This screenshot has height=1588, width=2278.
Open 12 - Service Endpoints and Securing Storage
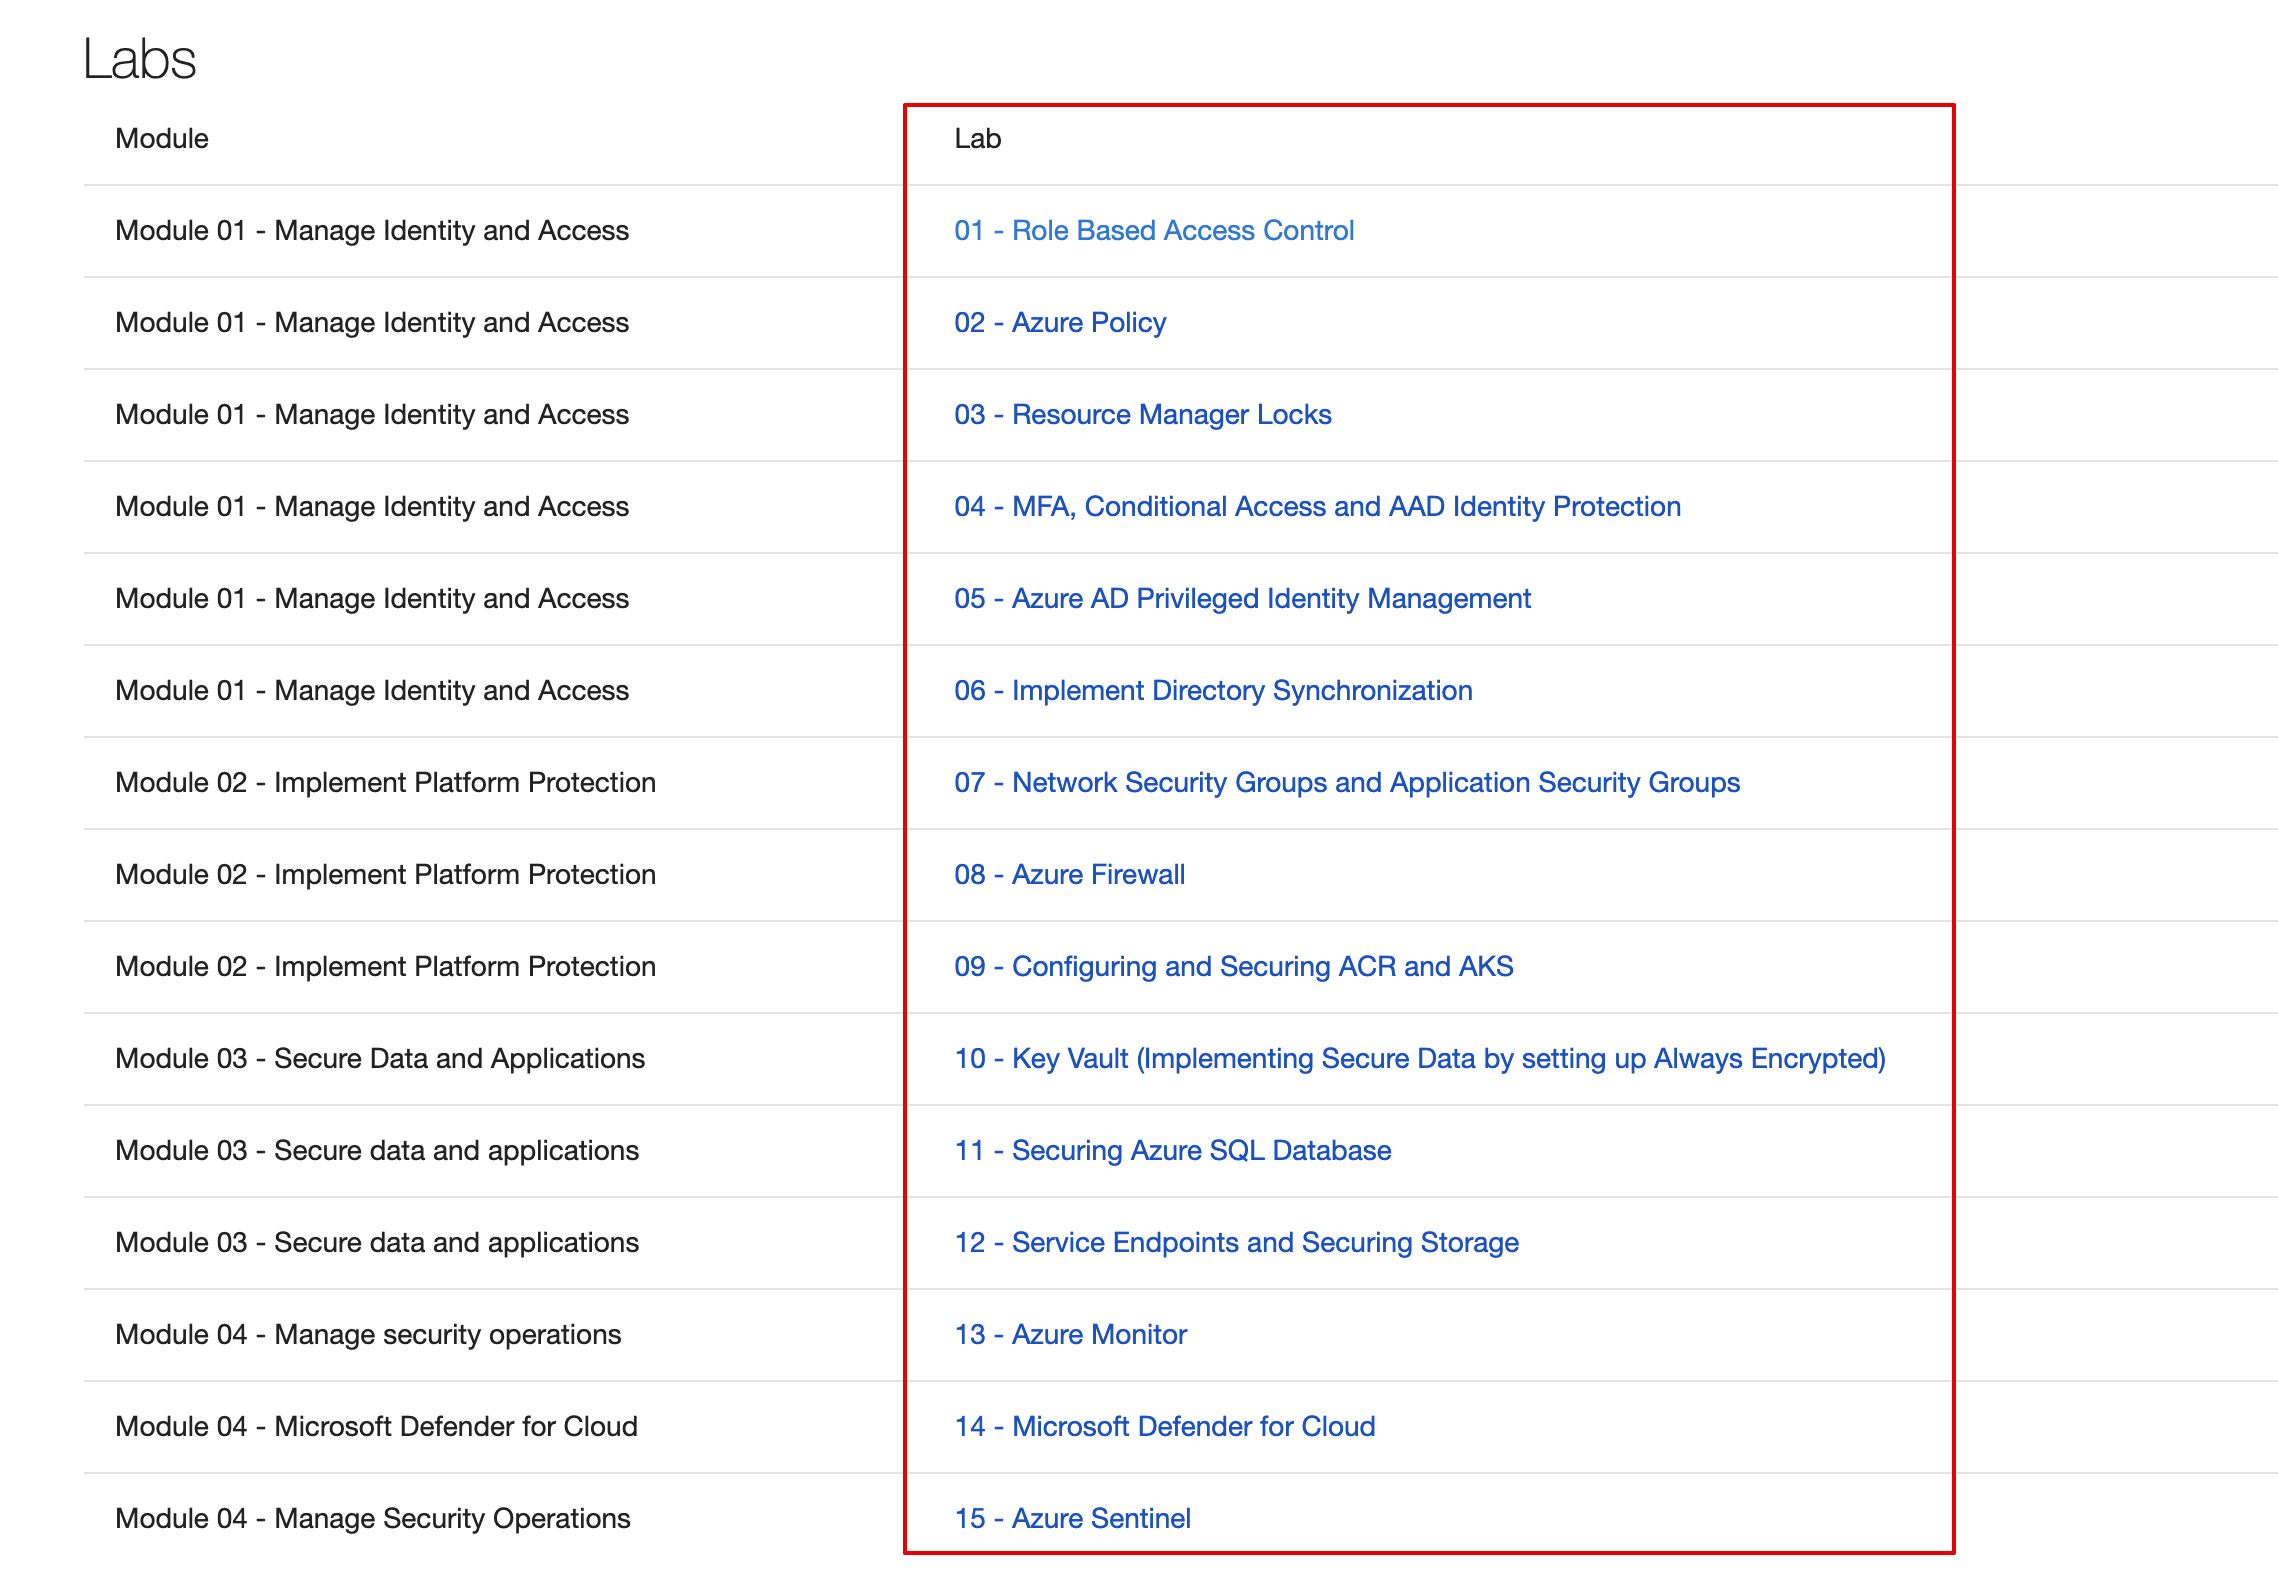click(1237, 1242)
